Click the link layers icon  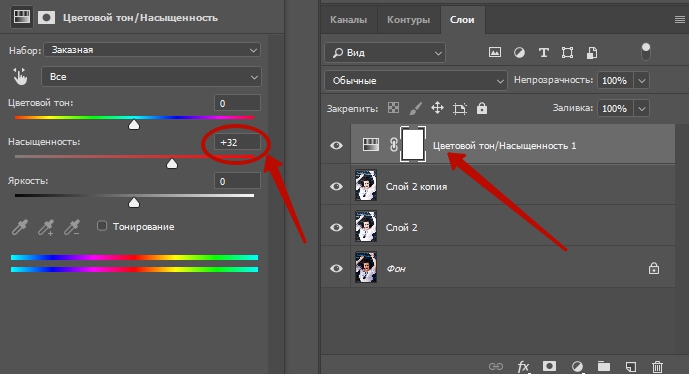496,366
